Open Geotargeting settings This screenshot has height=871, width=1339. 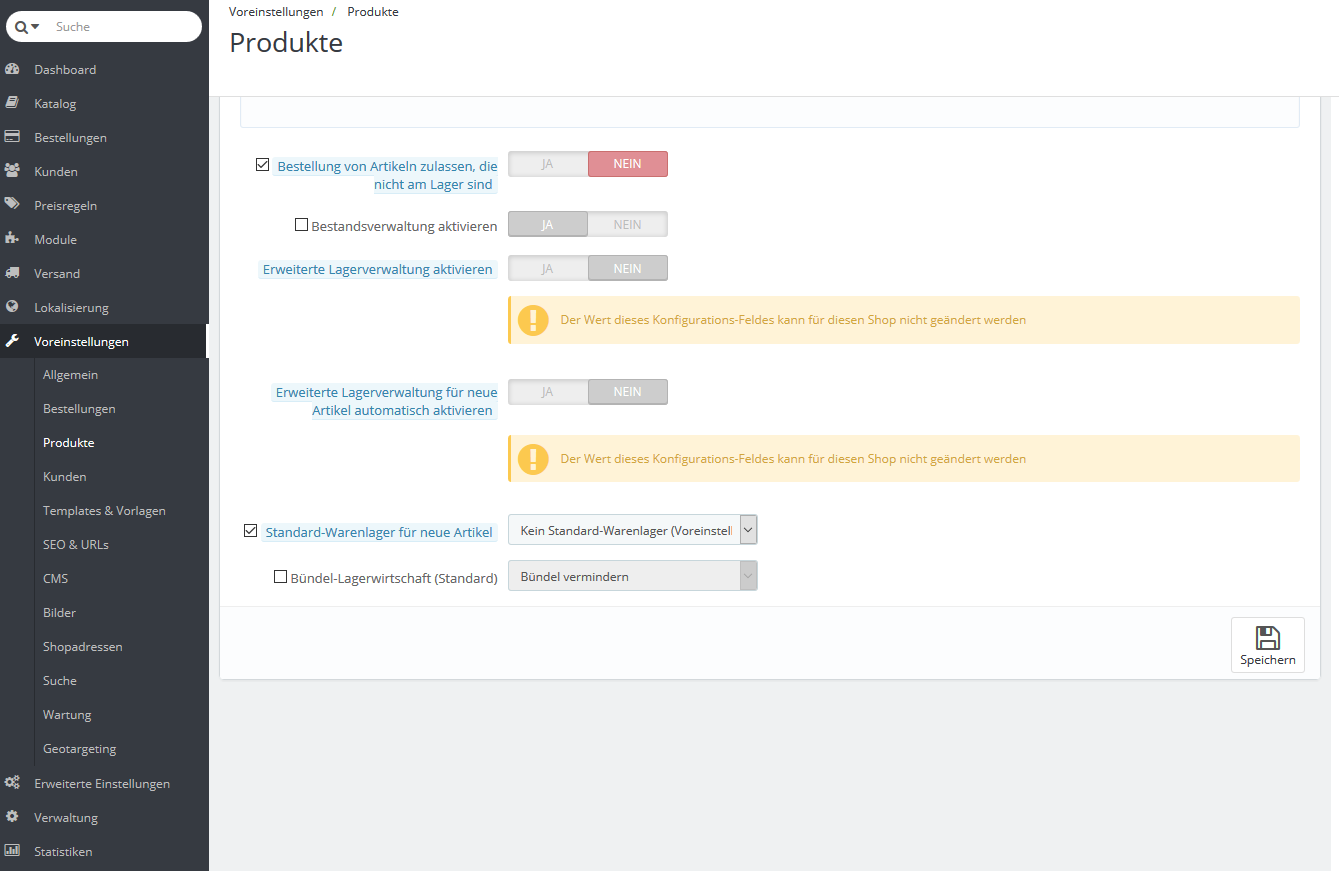[x=80, y=749]
